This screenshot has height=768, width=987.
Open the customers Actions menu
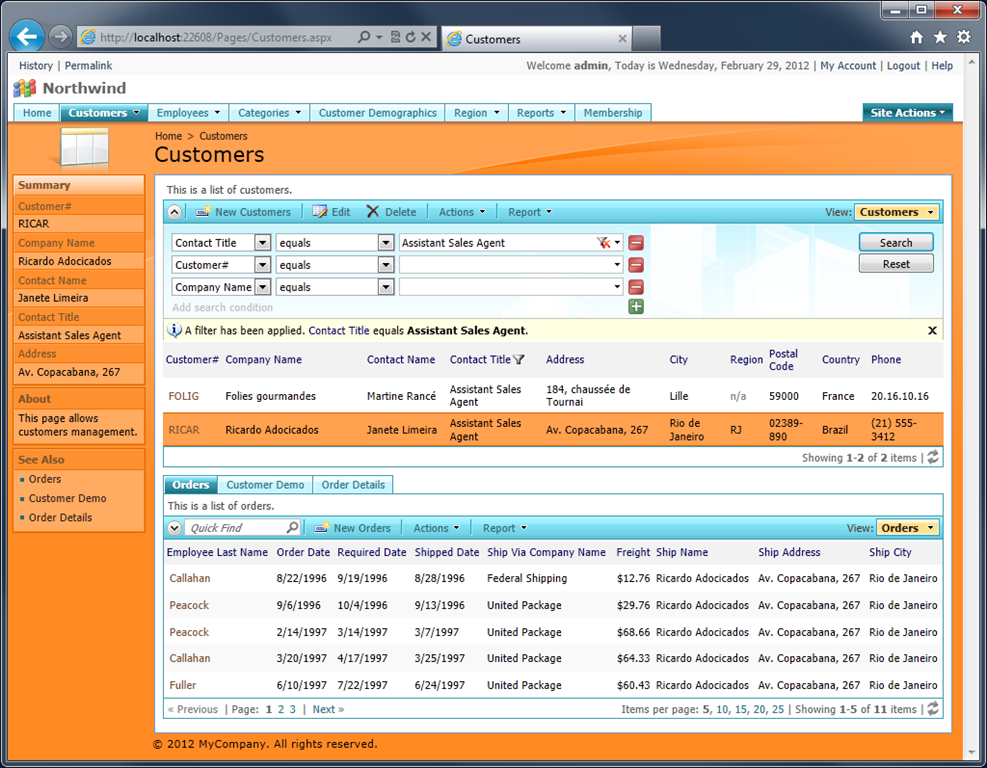pyautogui.click(x=462, y=212)
